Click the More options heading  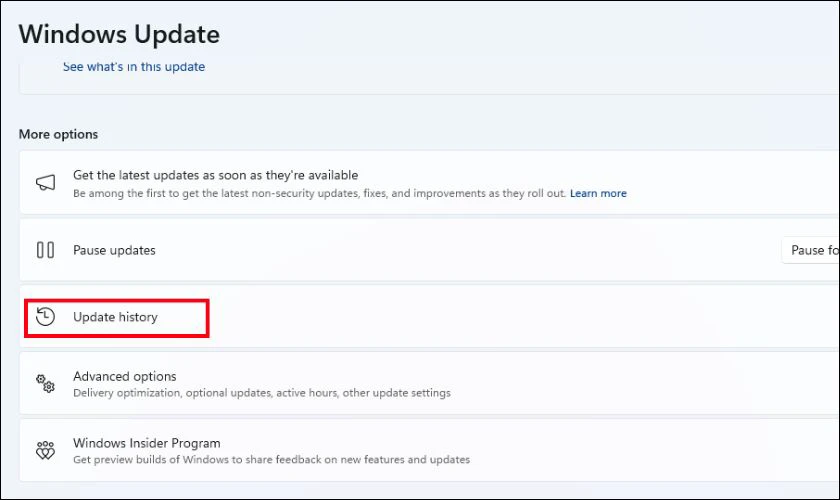[58, 134]
